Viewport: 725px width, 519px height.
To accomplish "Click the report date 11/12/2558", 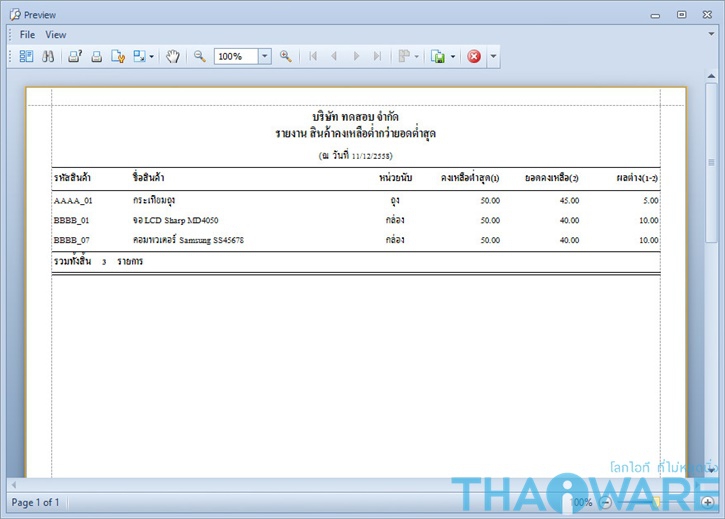I will (372, 156).
